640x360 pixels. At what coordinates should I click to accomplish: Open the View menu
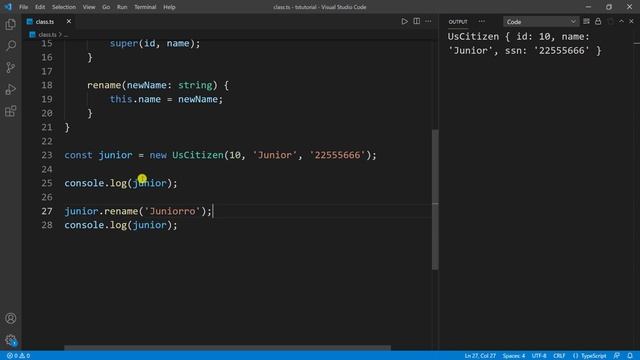(89, 7)
